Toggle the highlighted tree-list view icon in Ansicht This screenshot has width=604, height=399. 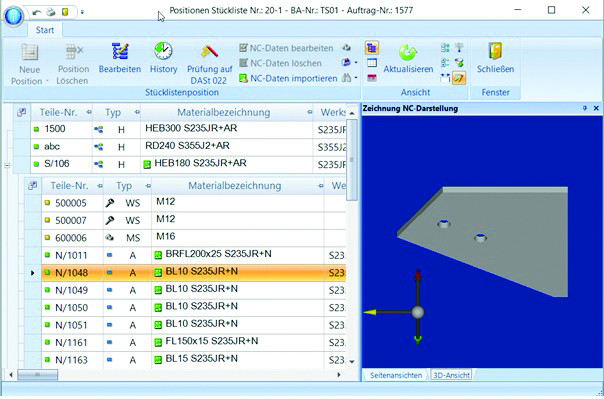[372, 48]
